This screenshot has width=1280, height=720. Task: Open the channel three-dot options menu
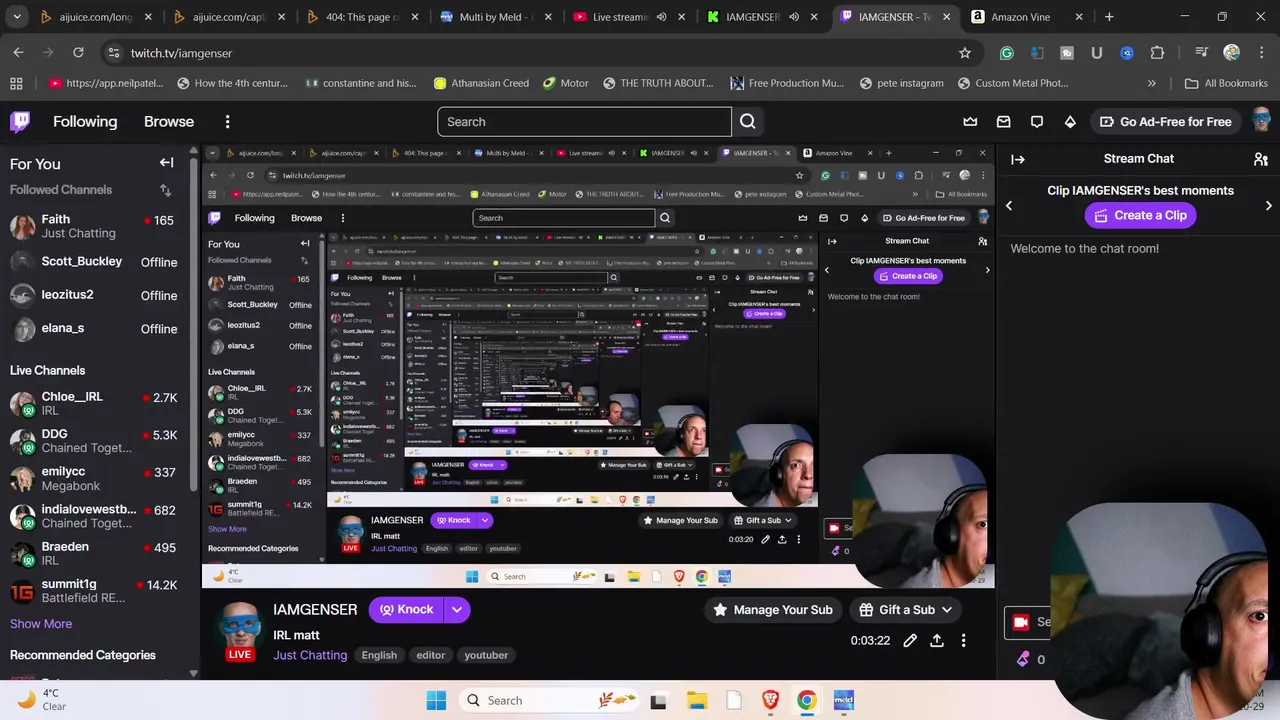tap(963, 640)
